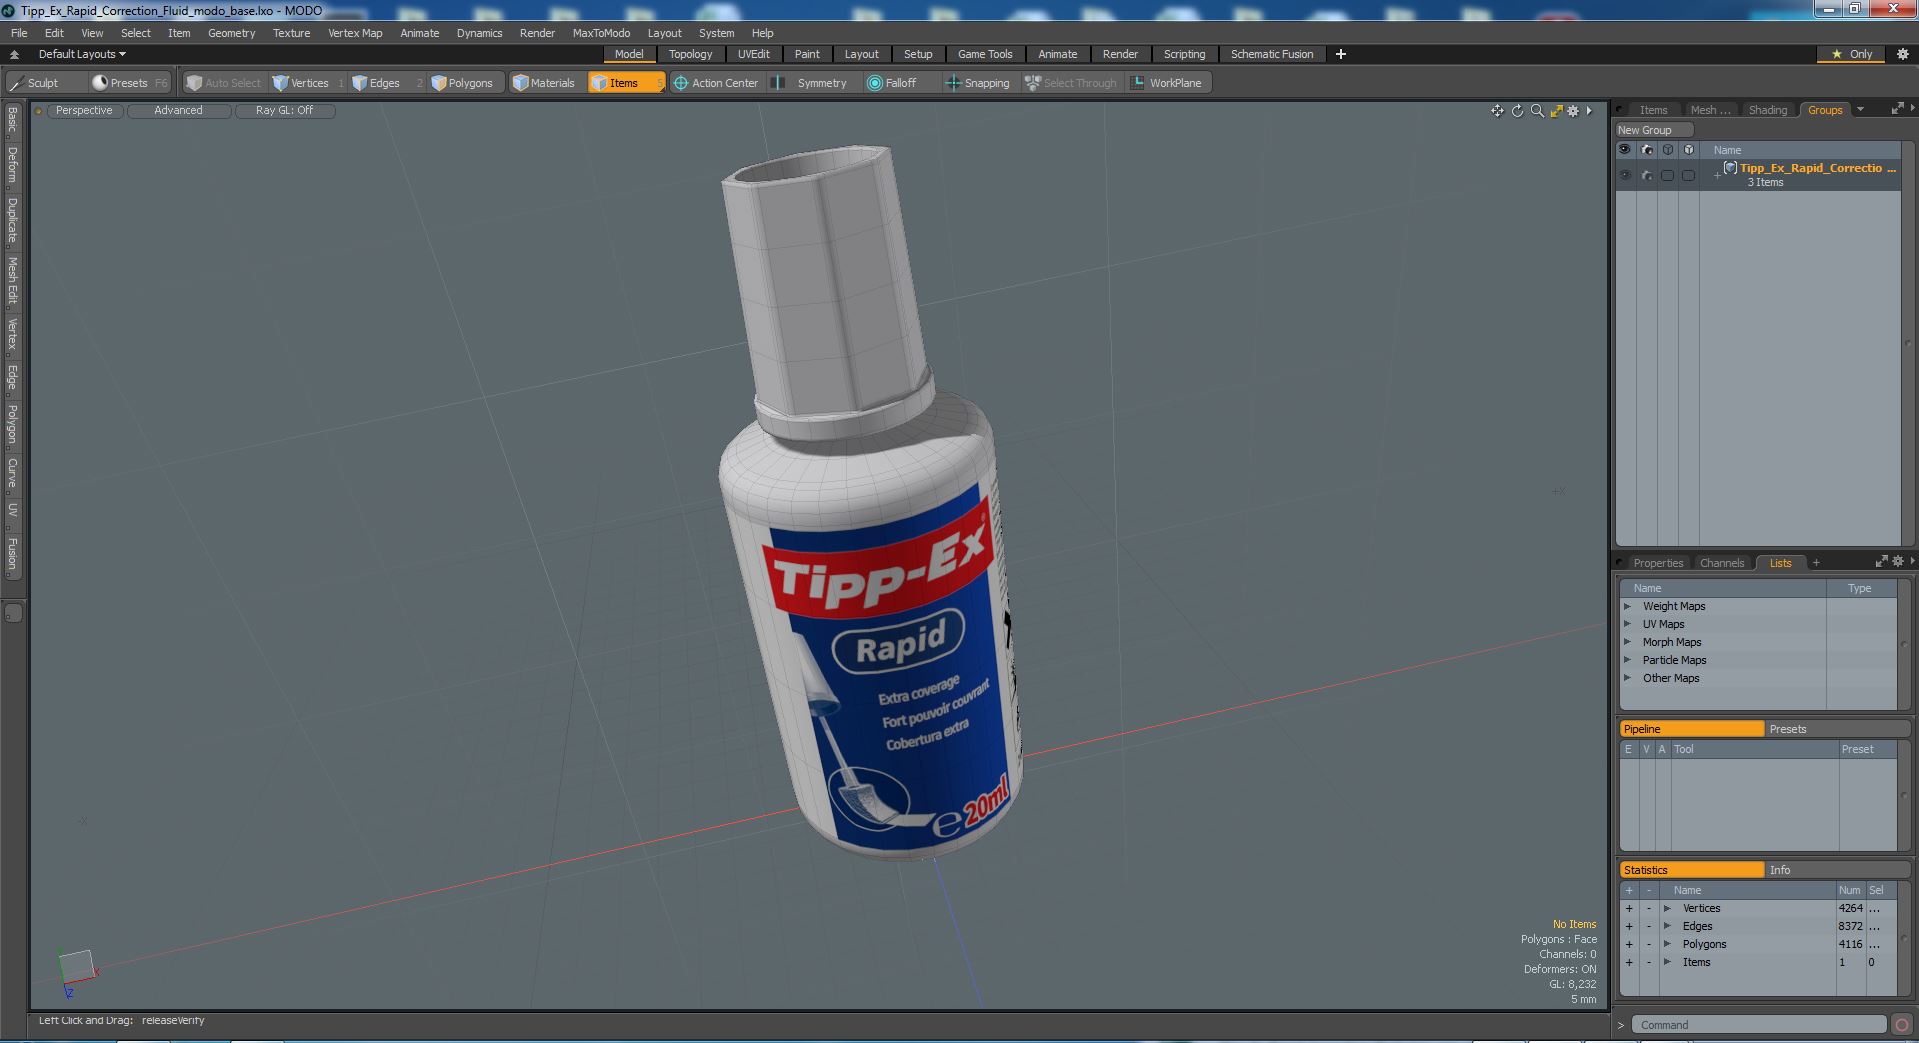Toggle render camera for Tipp_Ex group

pos(1647,175)
